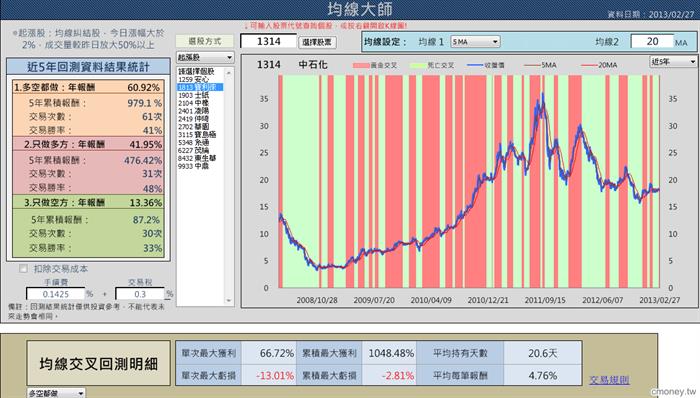
Task: Open the 起漲股 selection dropdown
Action: [x=205, y=57]
